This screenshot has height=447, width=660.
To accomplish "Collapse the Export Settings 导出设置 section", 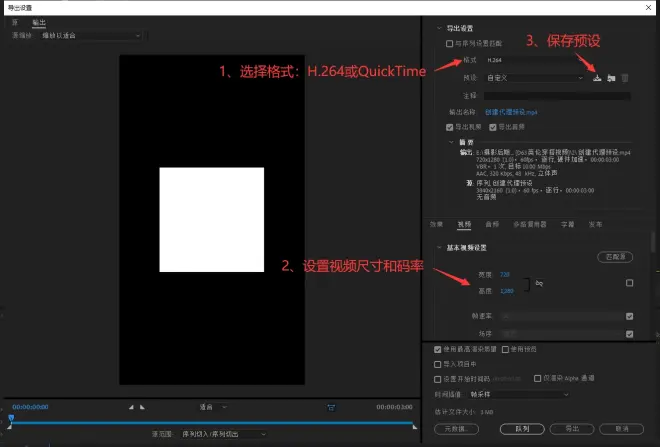I will (x=439, y=28).
